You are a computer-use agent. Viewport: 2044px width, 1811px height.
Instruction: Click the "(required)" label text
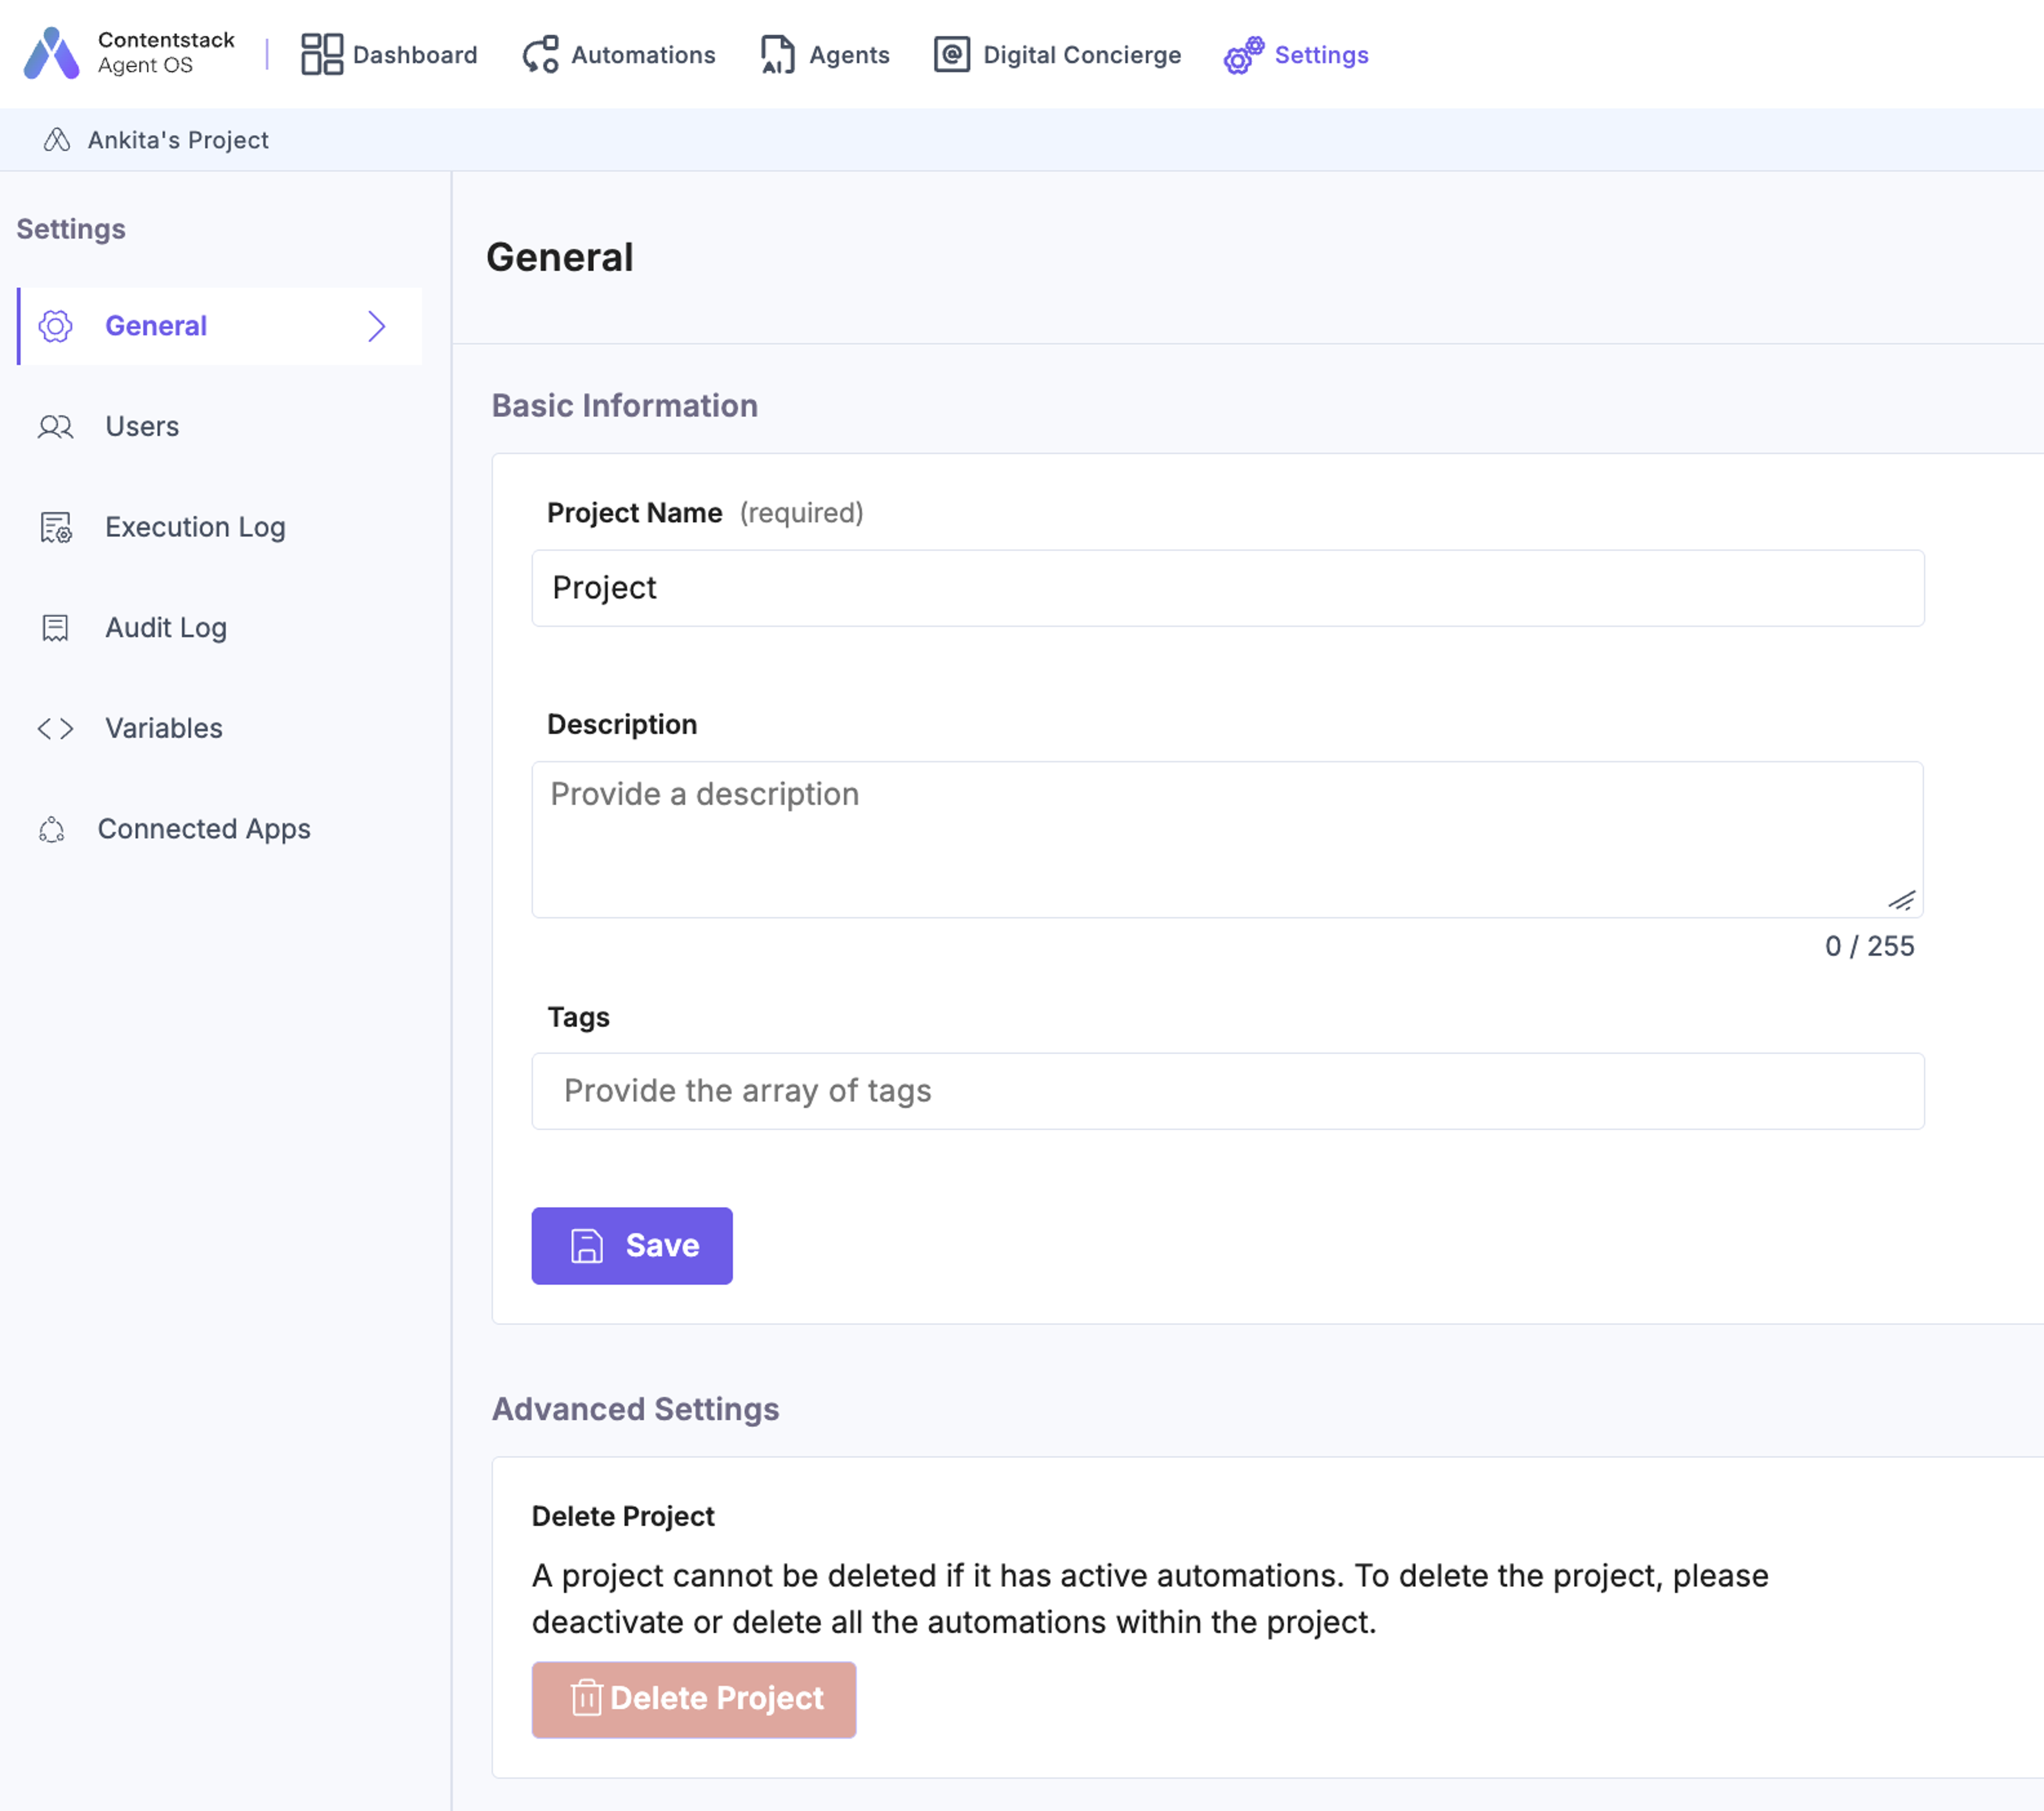[802, 513]
